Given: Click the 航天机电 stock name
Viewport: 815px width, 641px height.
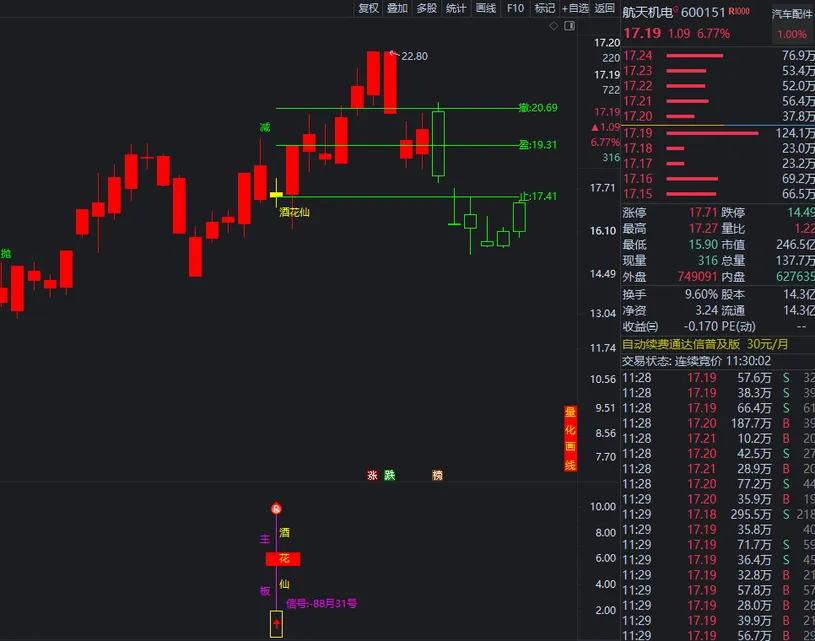Looking at the screenshot, I should [x=647, y=12].
